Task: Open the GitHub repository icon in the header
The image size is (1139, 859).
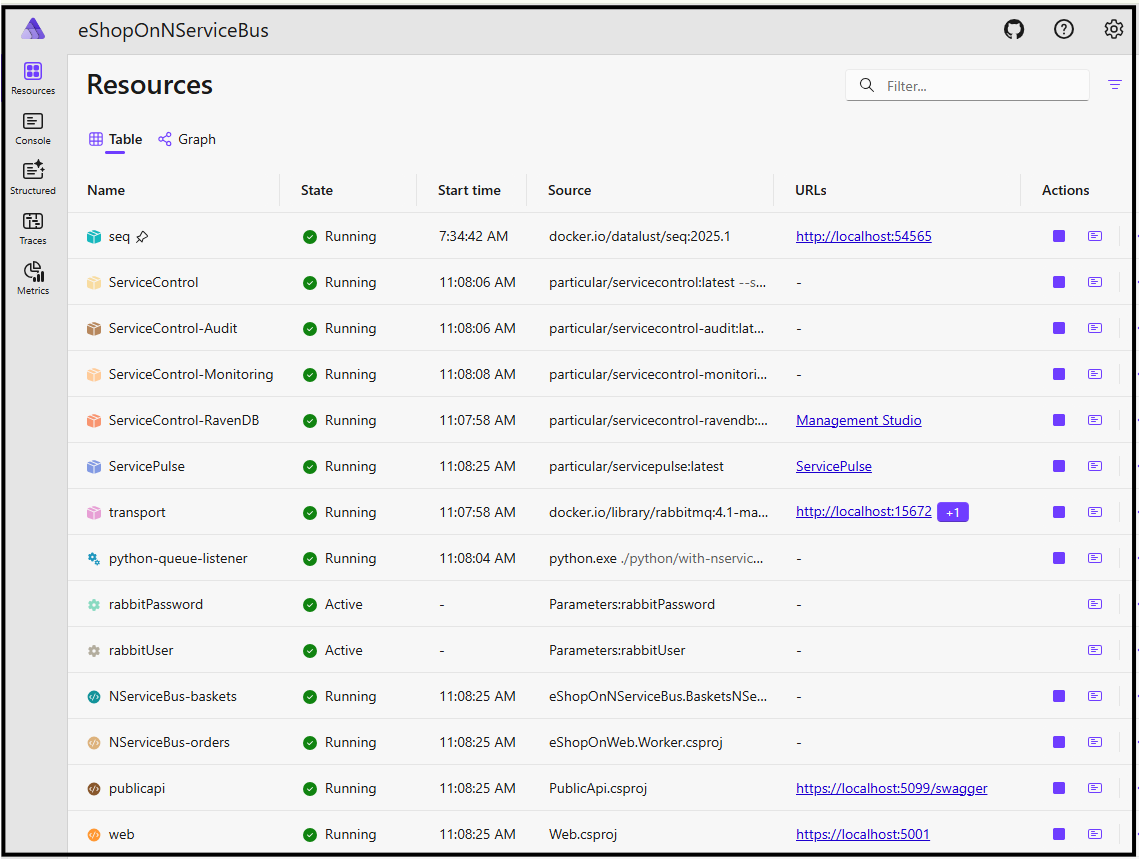Action: 1013,30
